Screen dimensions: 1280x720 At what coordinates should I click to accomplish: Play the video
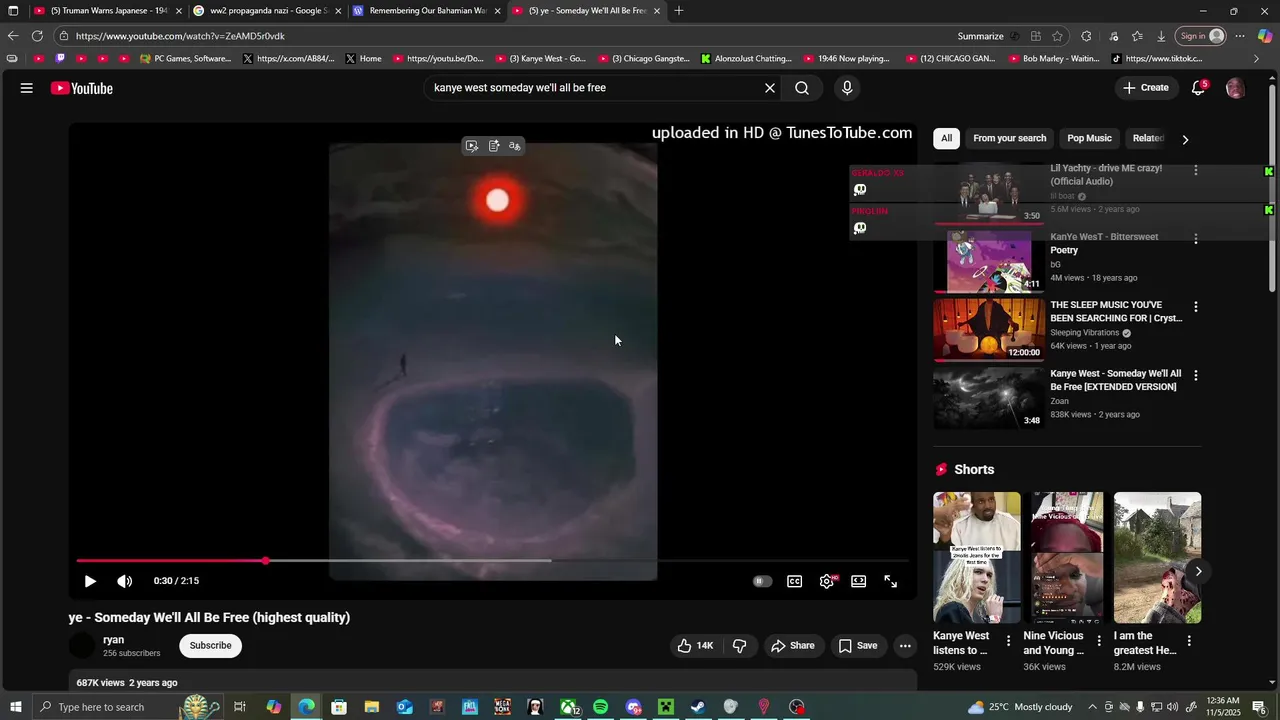point(90,581)
